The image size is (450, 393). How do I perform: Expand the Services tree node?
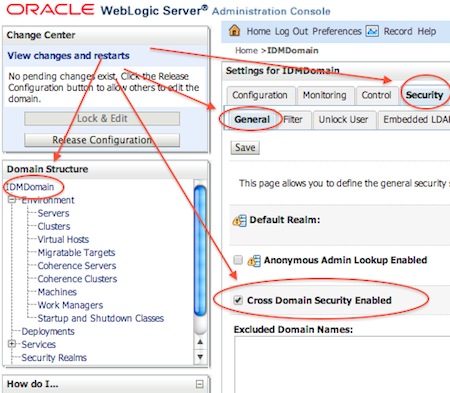pos(12,344)
